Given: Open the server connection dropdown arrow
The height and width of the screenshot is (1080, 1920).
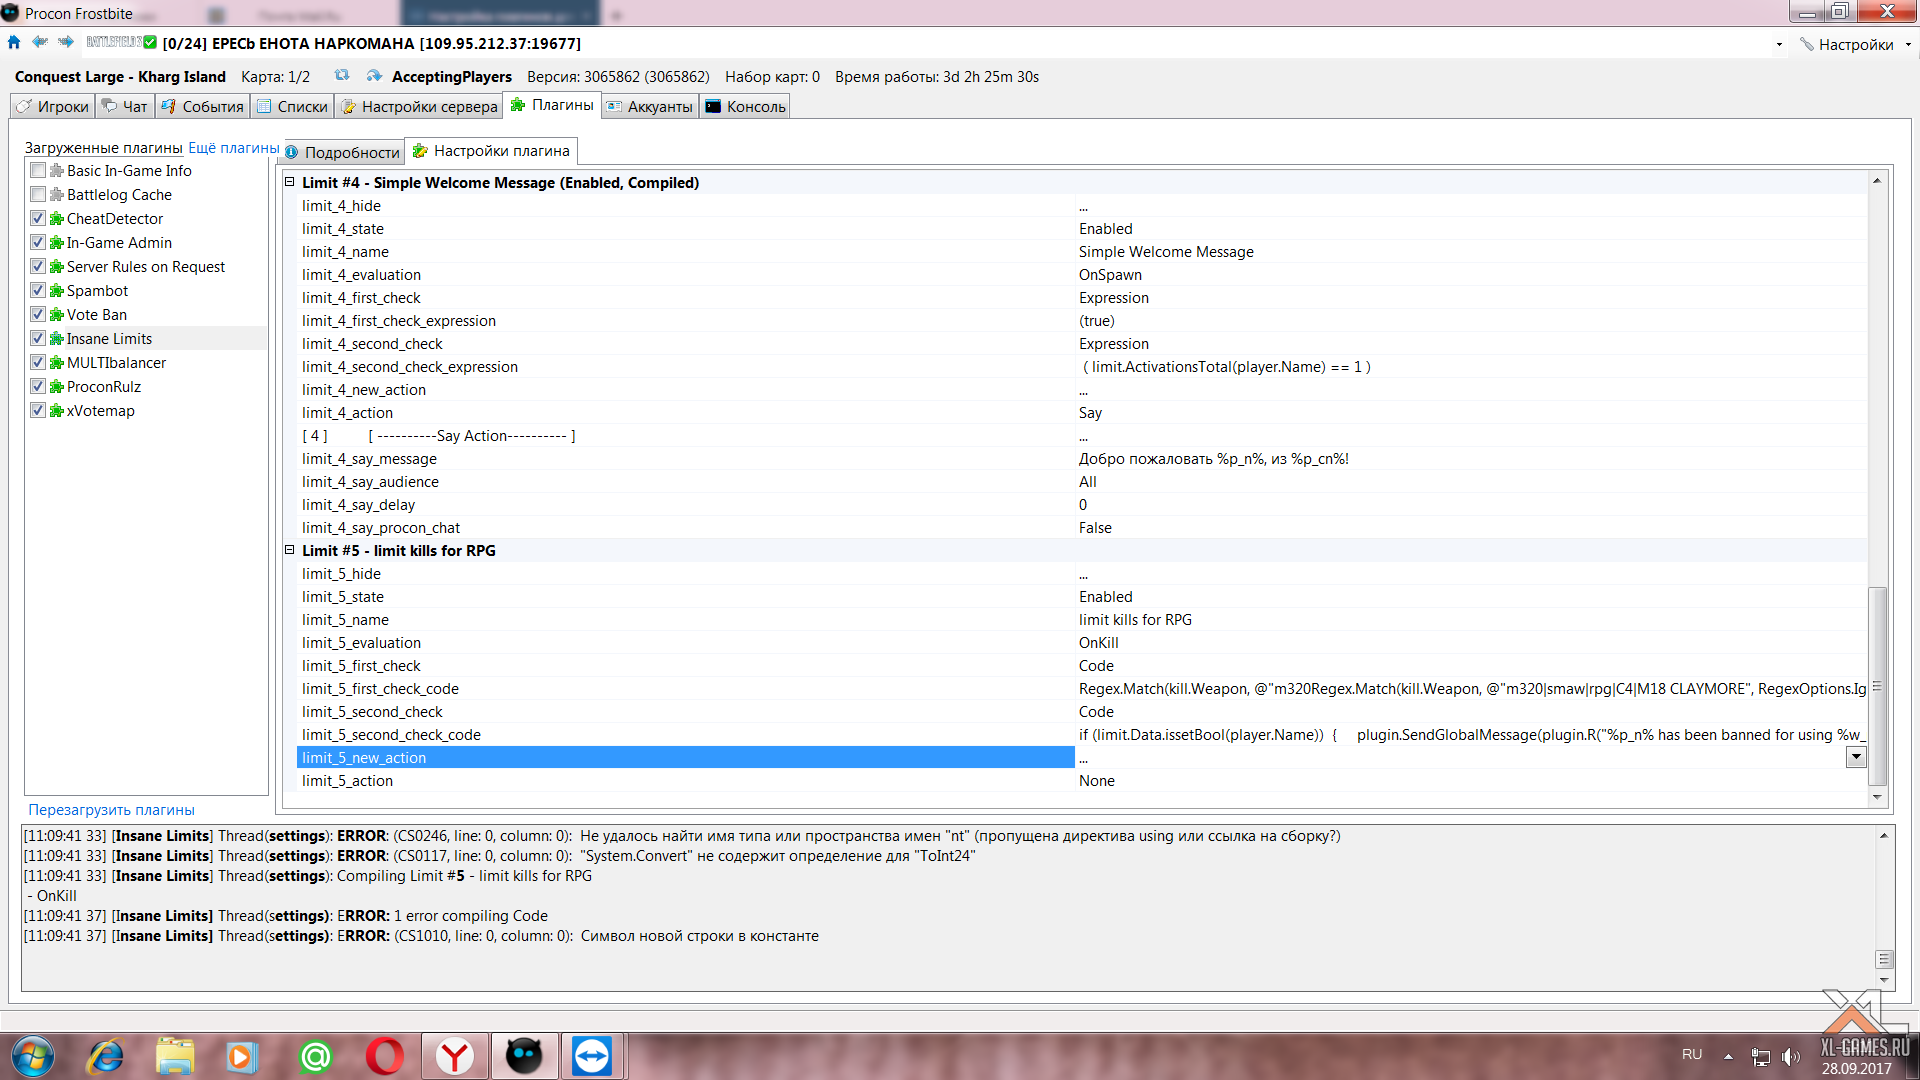Looking at the screenshot, I should tap(1779, 44).
